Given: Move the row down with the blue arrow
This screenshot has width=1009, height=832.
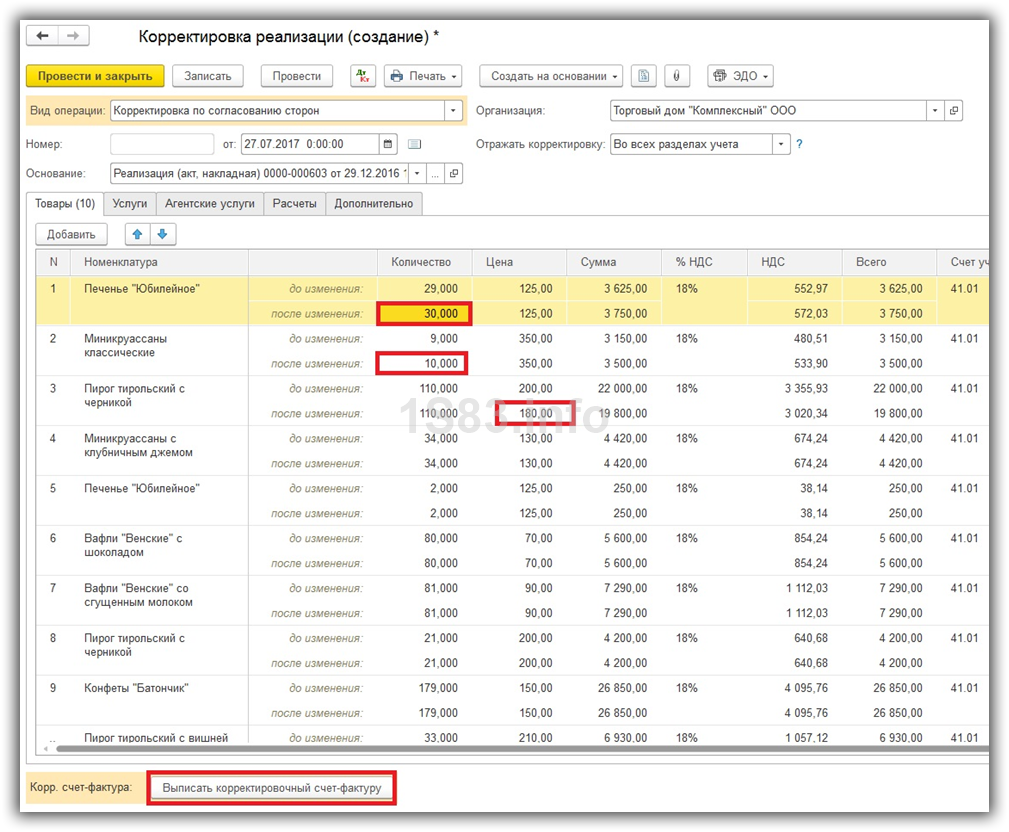Looking at the screenshot, I should tap(162, 234).
